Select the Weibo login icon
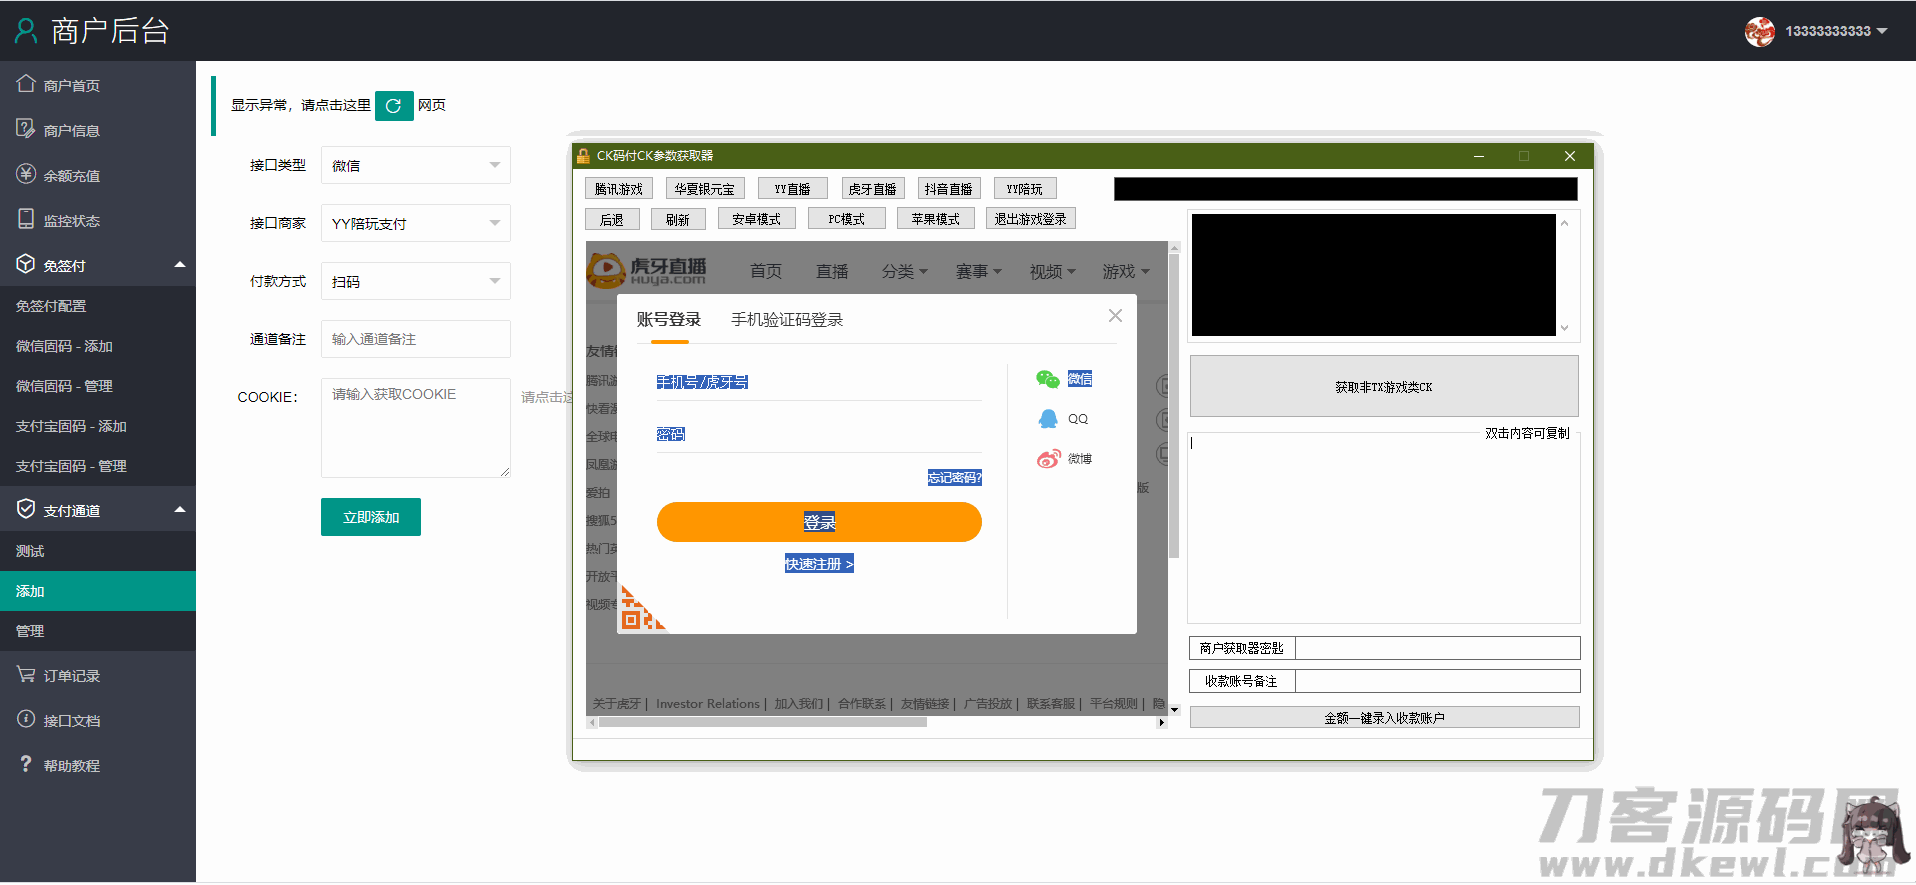This screenshot has width=1916, height=885. (1047, 459)
